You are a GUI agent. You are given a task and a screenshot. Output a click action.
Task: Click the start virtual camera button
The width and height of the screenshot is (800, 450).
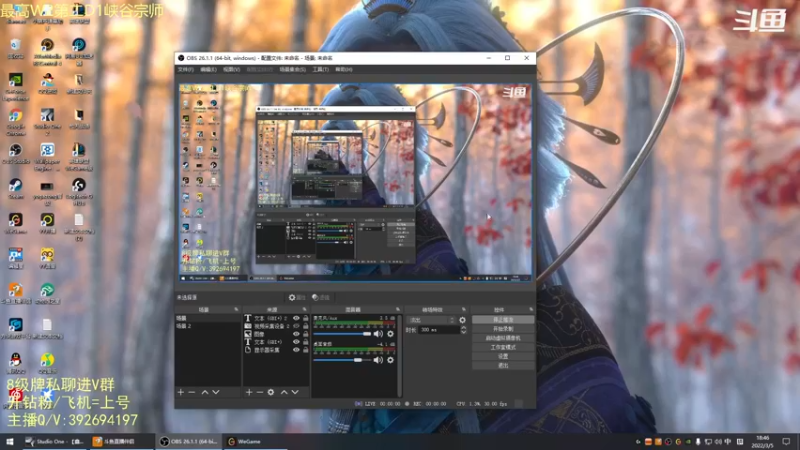[503, 338]
